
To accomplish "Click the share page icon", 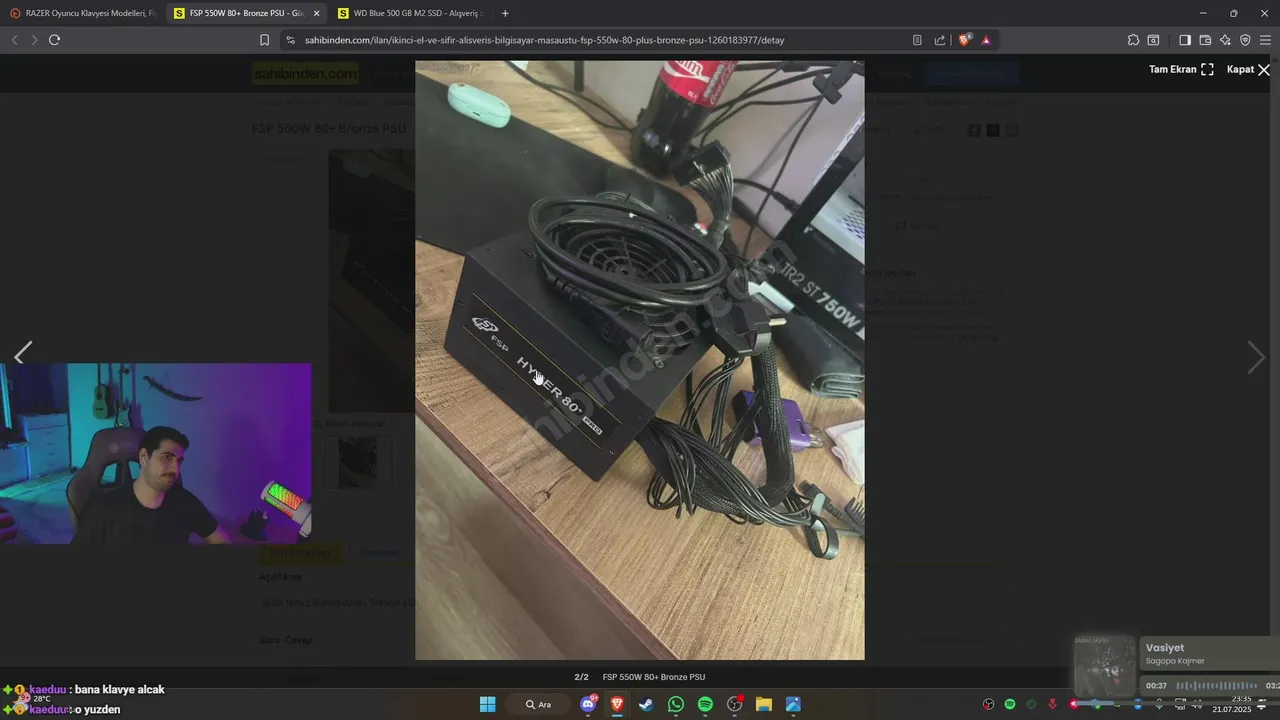I will coord(940,40).
